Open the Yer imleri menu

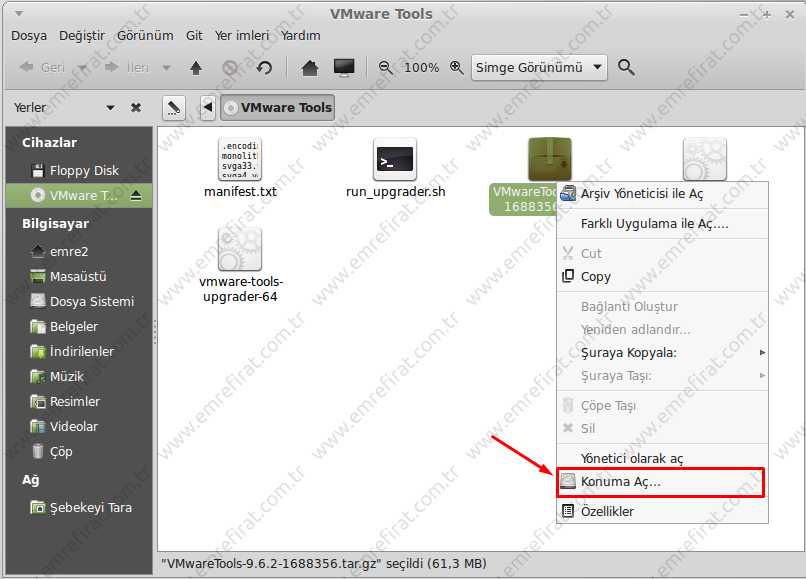click(241, 35)
